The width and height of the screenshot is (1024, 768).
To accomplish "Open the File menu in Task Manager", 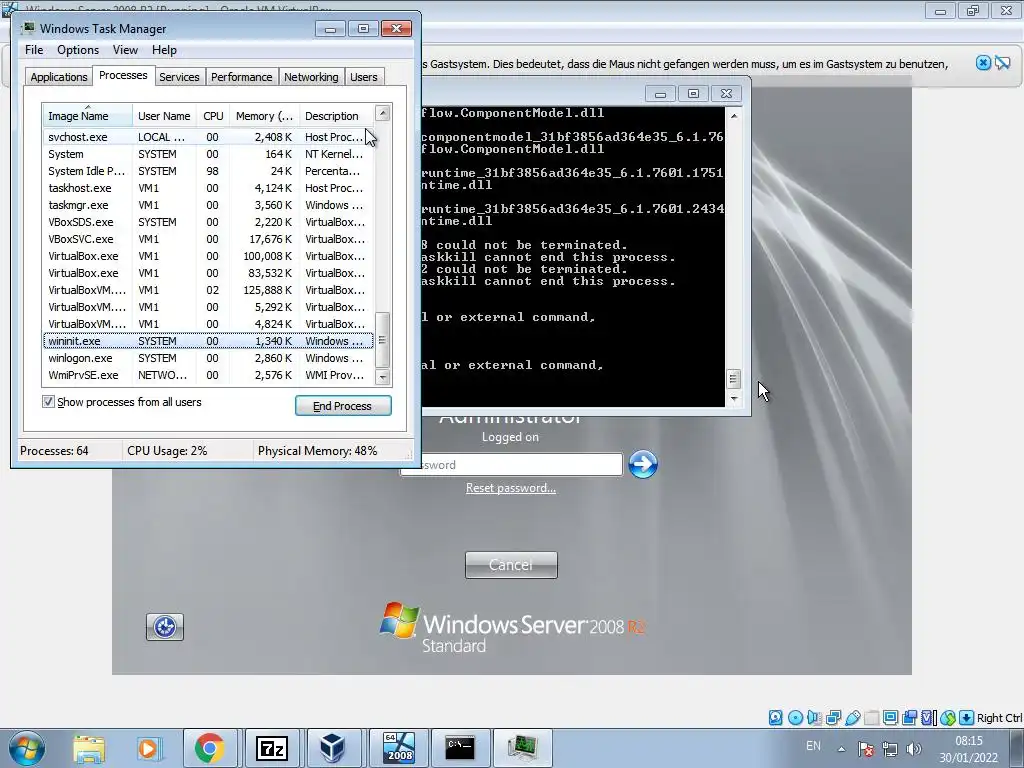I will tap(34, 50).
